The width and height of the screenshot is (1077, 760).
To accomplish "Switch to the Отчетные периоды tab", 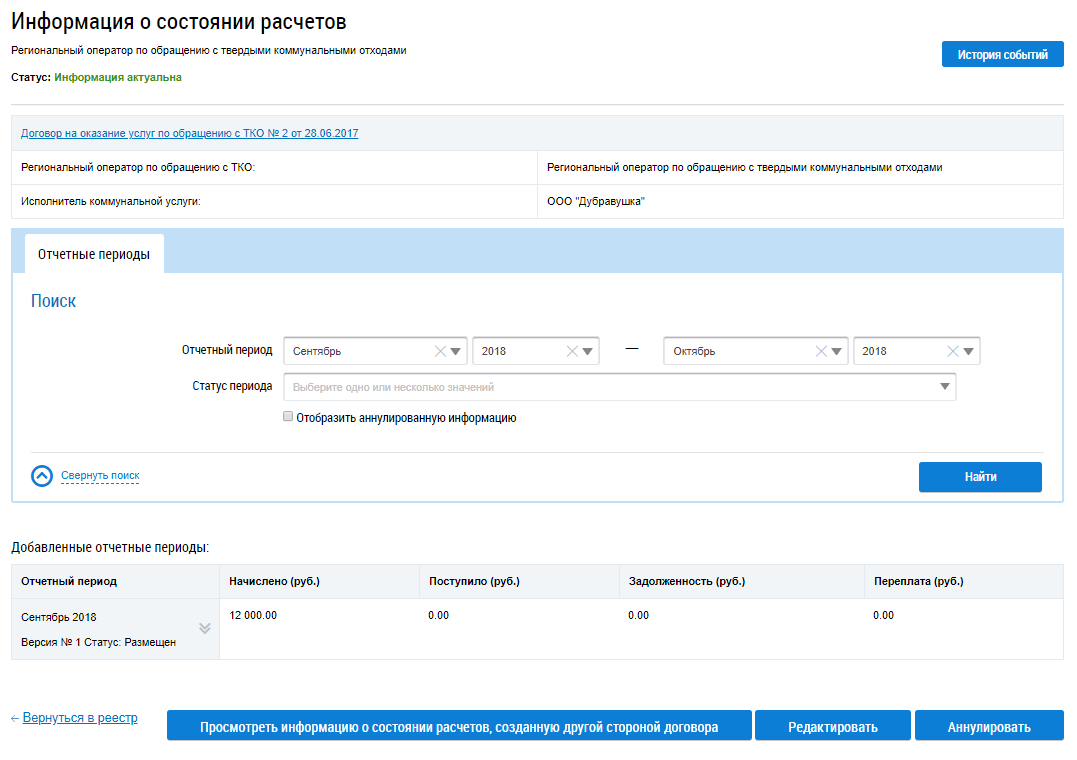I will (x=94, y=254).
